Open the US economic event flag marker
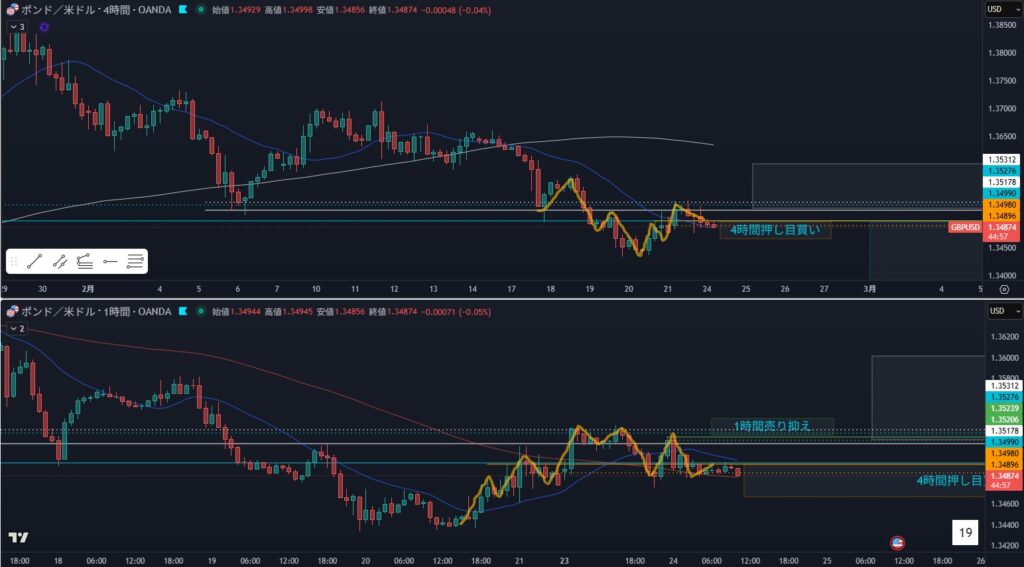This screenshot has width=1024, height=567. (897, 542)
